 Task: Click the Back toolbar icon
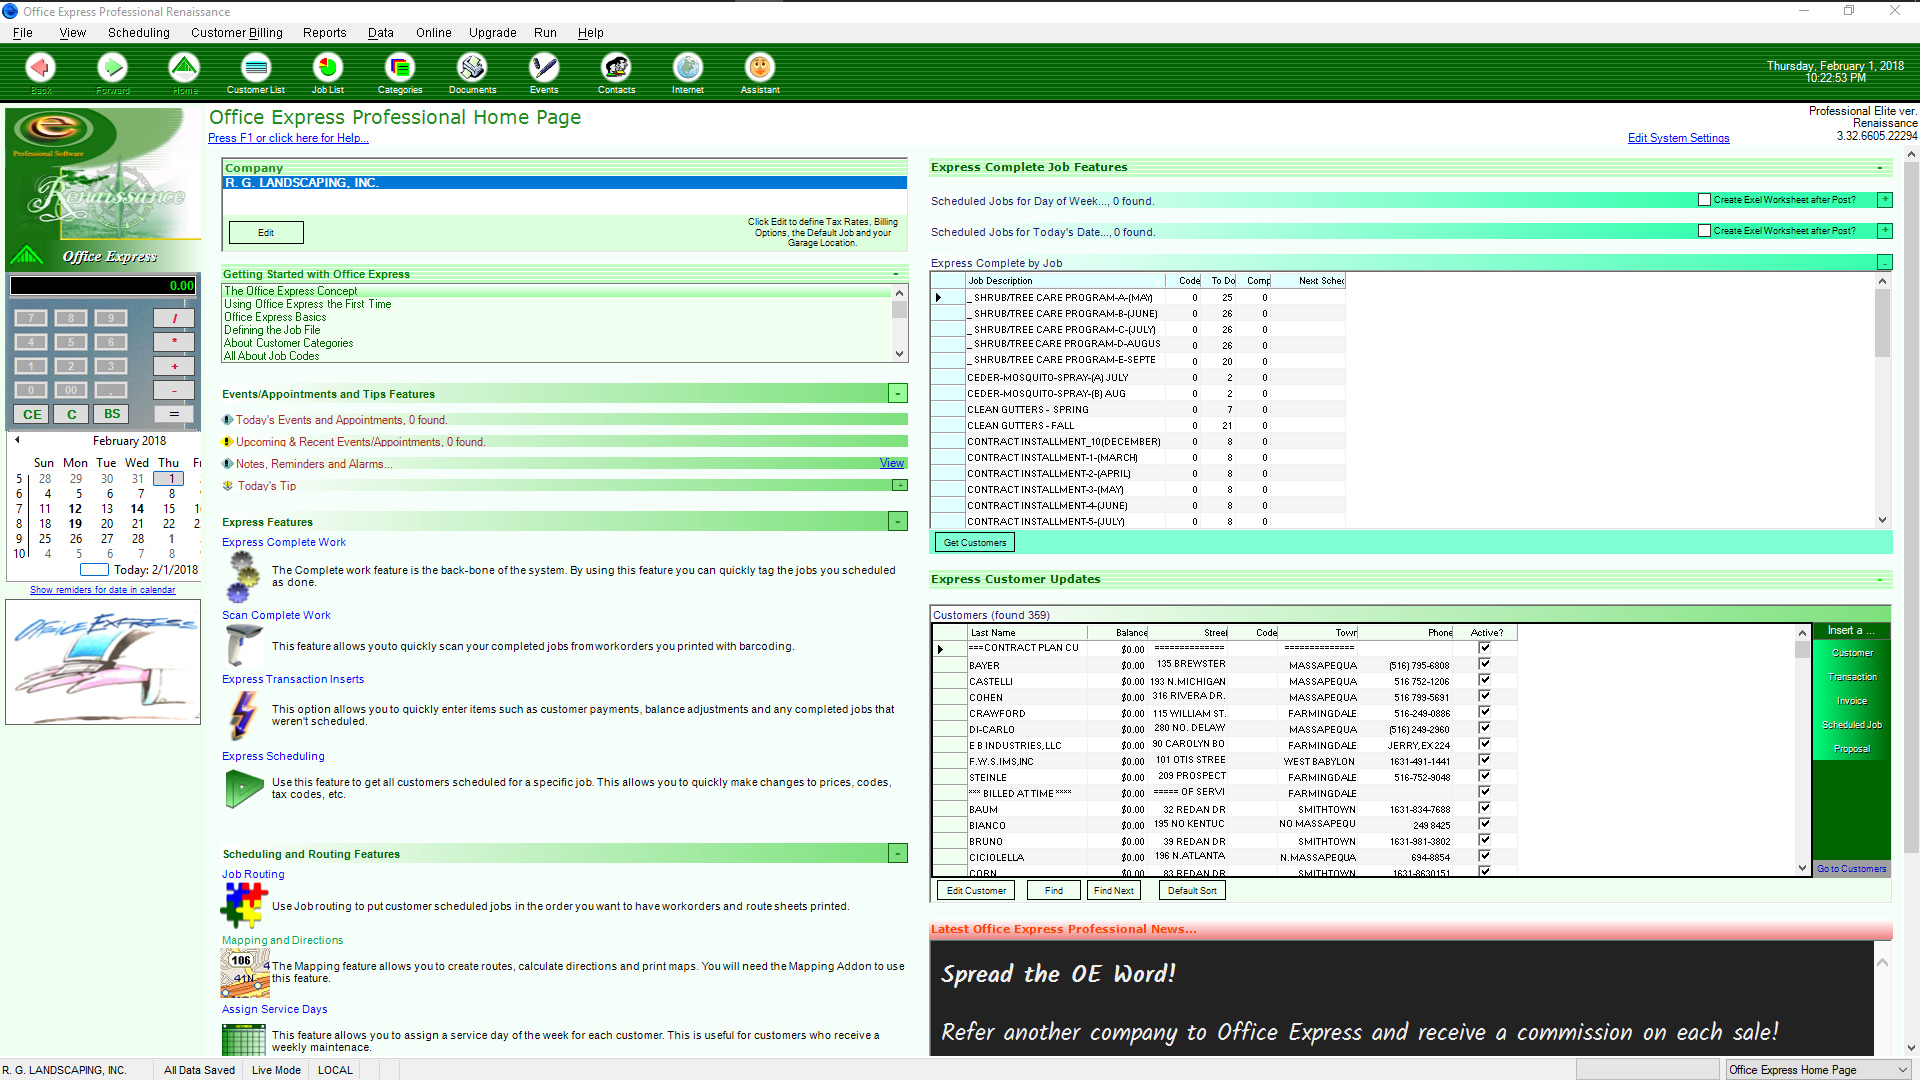click(41, 68)
